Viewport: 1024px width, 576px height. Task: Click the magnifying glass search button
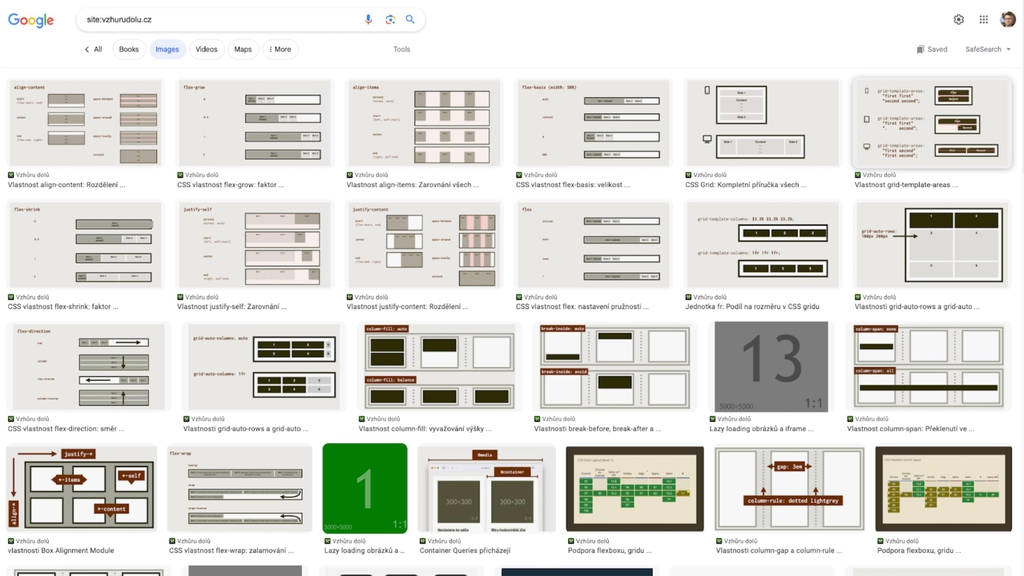[410, 19]
